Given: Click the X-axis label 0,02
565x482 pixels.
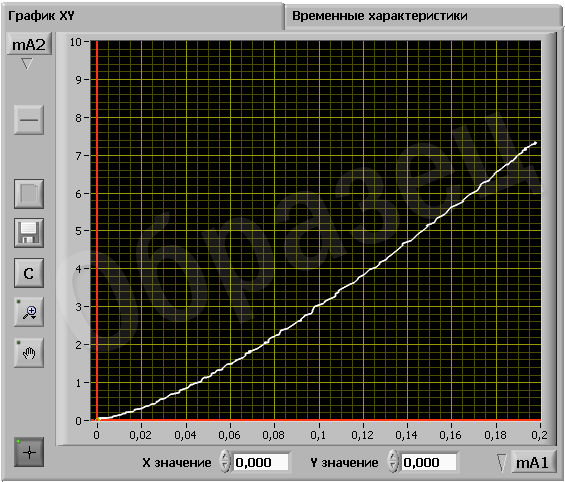Looking at the screenshot, I should point(141,435).
